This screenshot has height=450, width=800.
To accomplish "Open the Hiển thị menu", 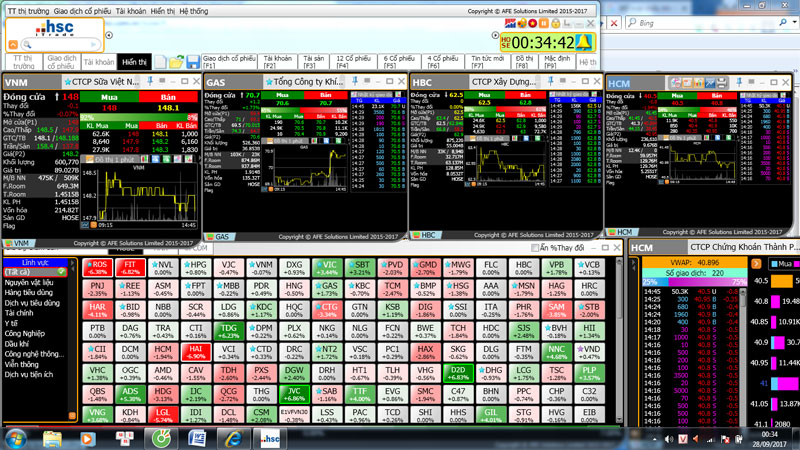I will pos(163,11).
